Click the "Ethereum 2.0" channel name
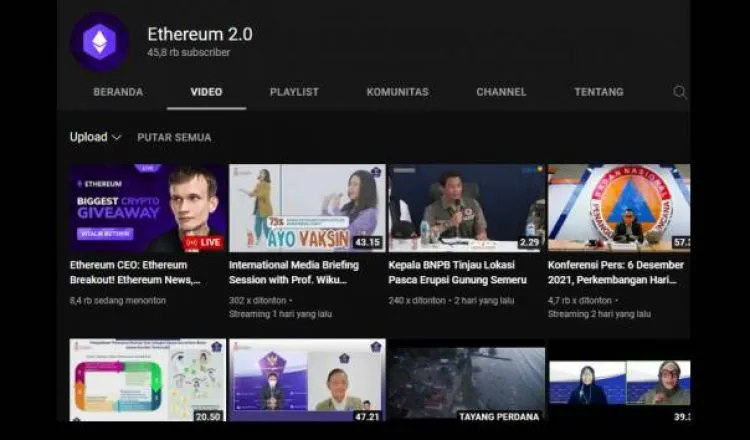The image size is (750, 440). click(x=200, y=34)
